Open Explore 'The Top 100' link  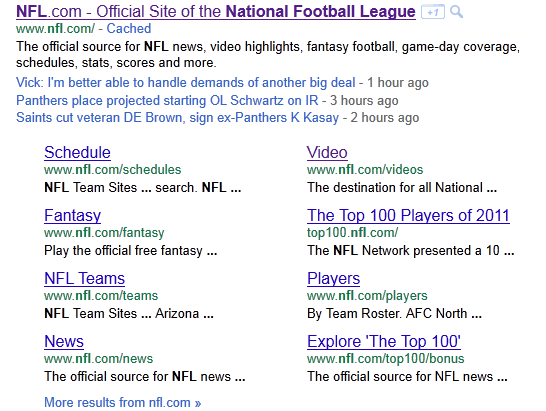click(x=384, y=342)
